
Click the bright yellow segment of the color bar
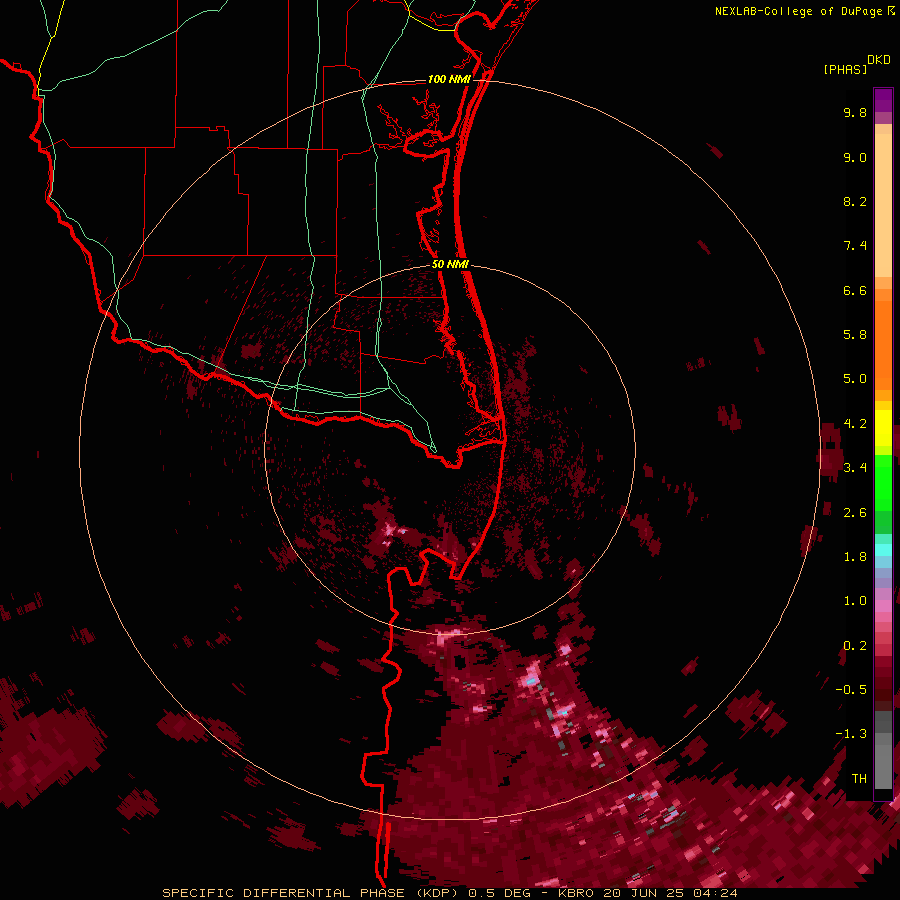click(x=883, y=428)
